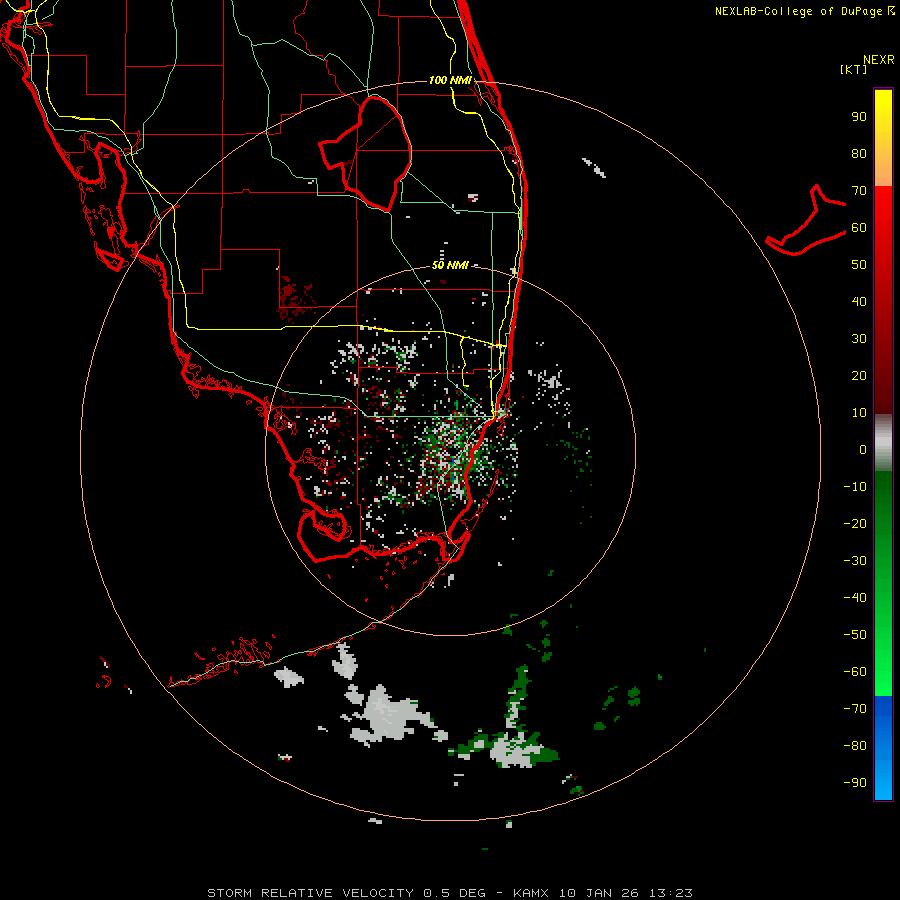Click the NEXLAB-College of DuPage label
This screenshot has height=900, width=900.
(798, 11)
